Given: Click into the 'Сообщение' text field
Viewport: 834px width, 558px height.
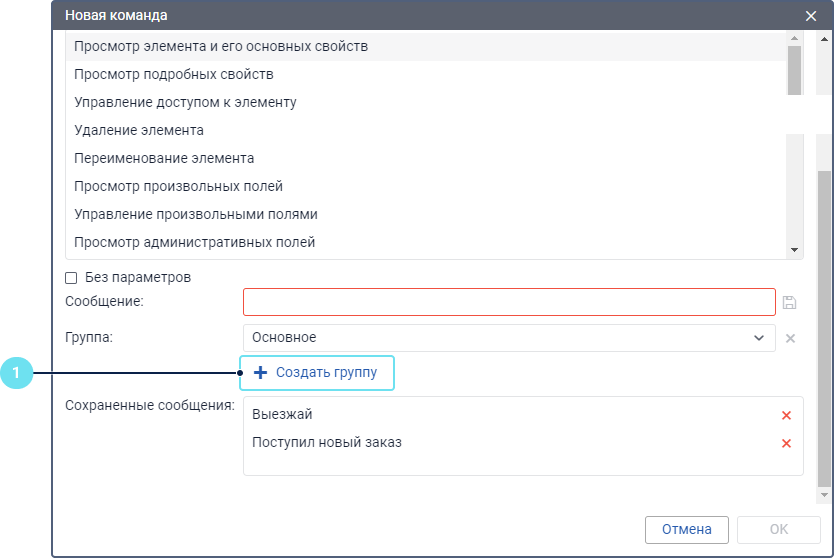Looking at the screenshot, I should 508,302.
